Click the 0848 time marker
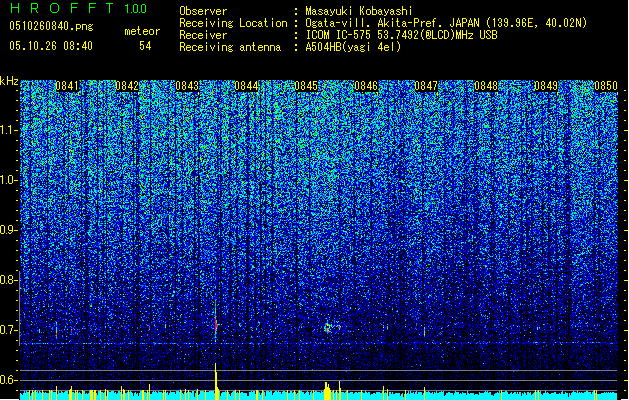This screenshot has width=629, height=400. click(x=486, y=86)
